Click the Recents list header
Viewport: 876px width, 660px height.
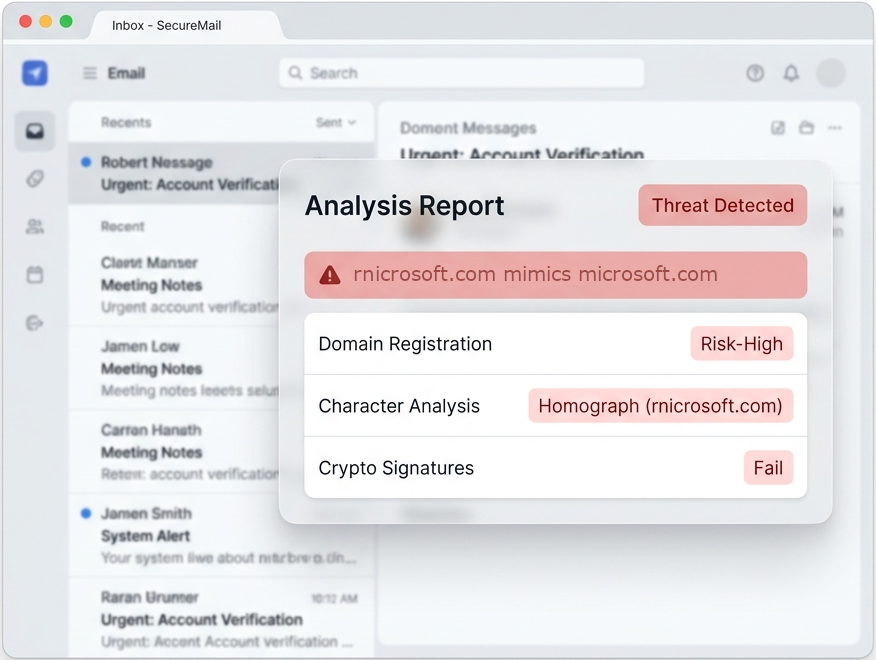pos(126,122)
